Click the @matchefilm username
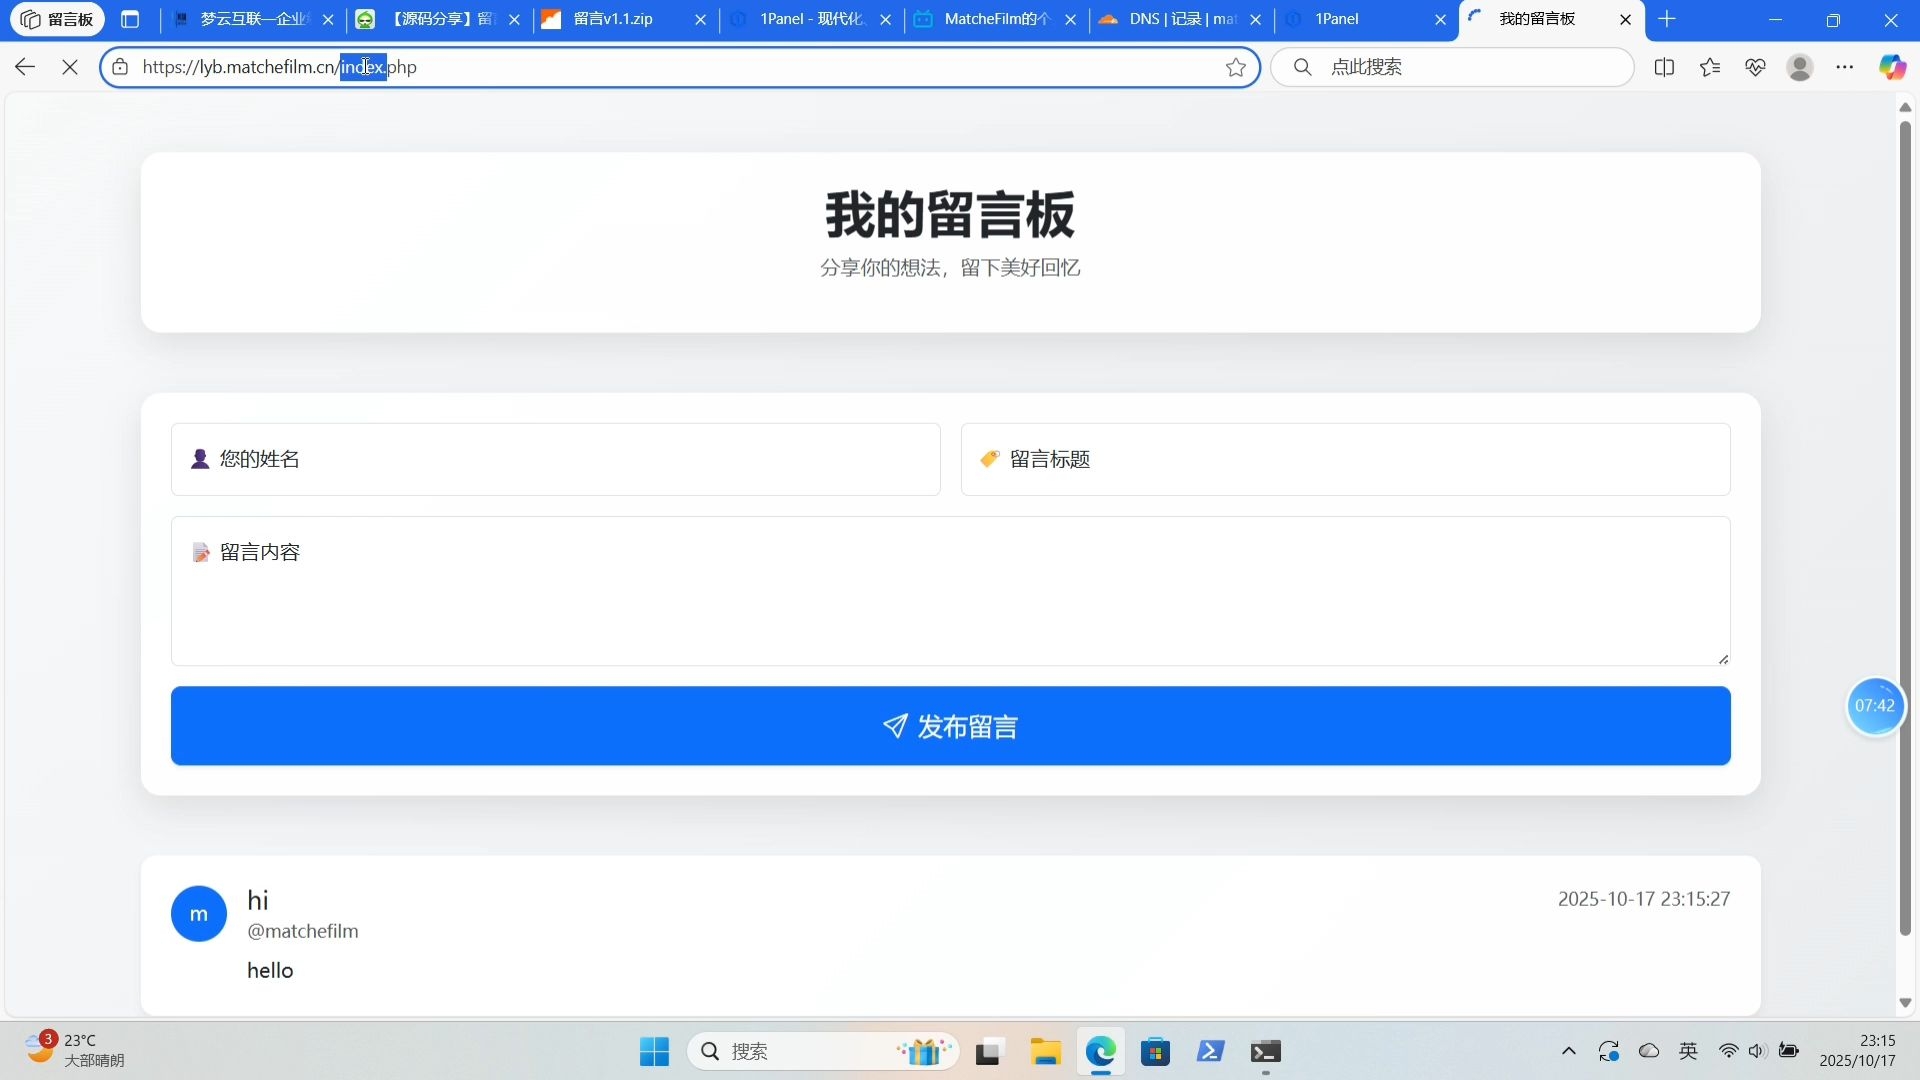Screen dimensions: 1920x1080 pyautogui.click(x=303, y=931)
